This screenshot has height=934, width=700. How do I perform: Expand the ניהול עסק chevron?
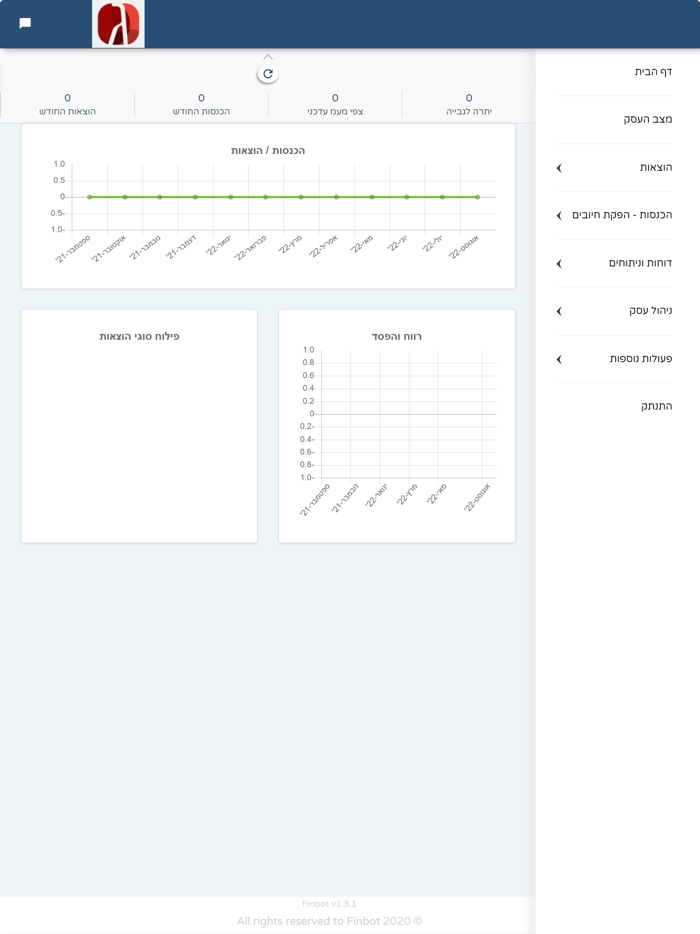[x=559, y=311]
